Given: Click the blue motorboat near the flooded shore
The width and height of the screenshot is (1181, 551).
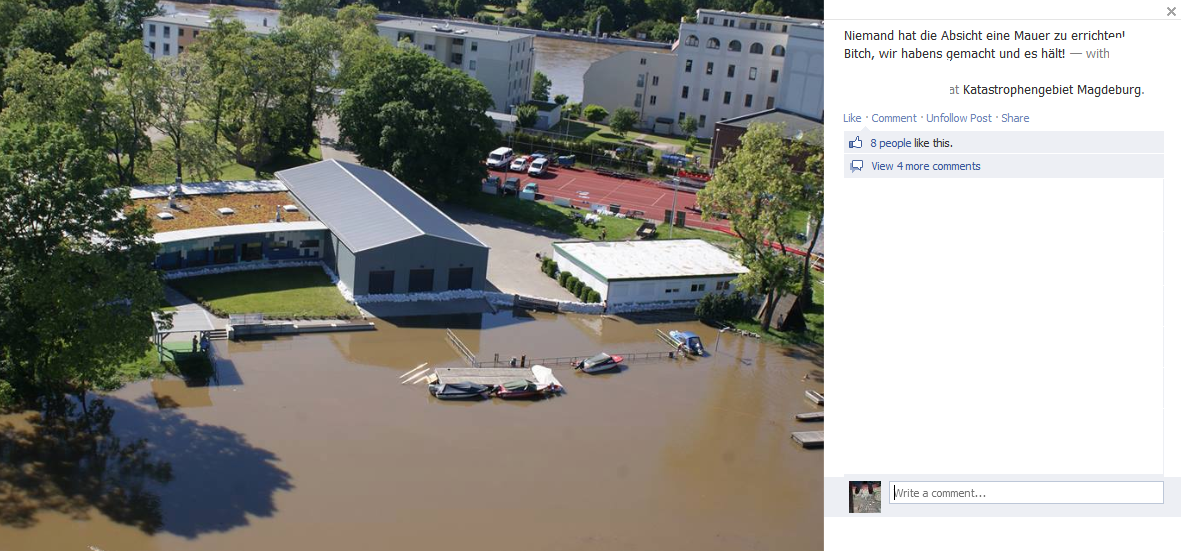Looking at the screenshot, I should click(686, 342).
